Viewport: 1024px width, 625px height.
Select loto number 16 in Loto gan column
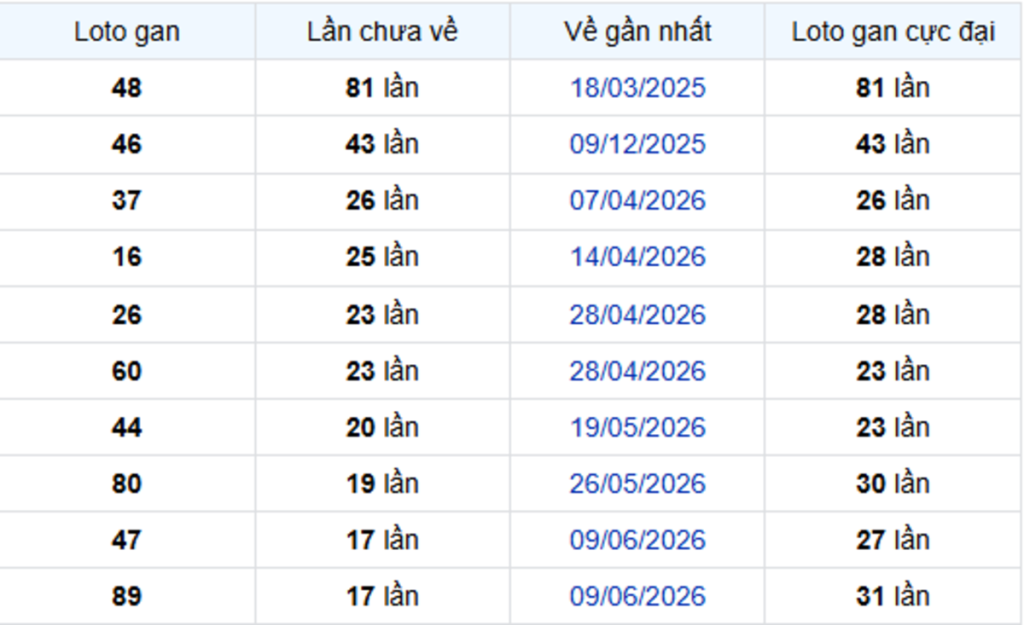coord(127,257)
